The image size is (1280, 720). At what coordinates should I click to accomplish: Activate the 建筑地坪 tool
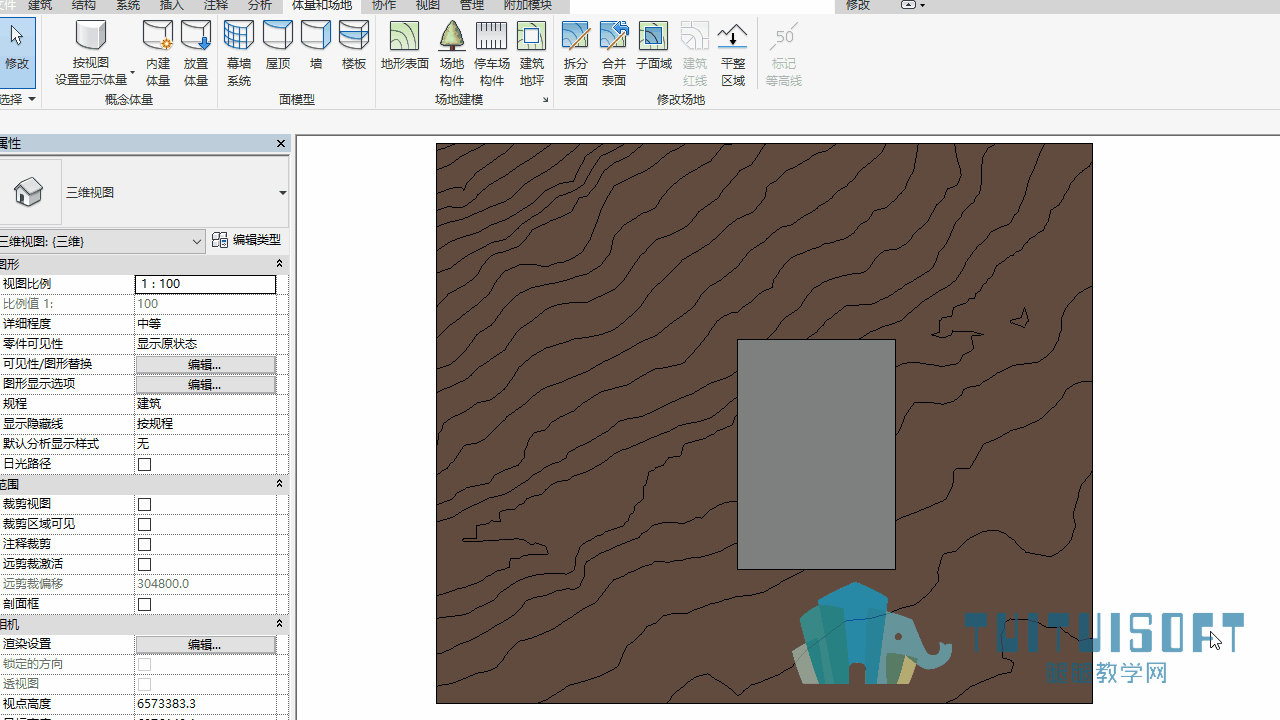532,53
